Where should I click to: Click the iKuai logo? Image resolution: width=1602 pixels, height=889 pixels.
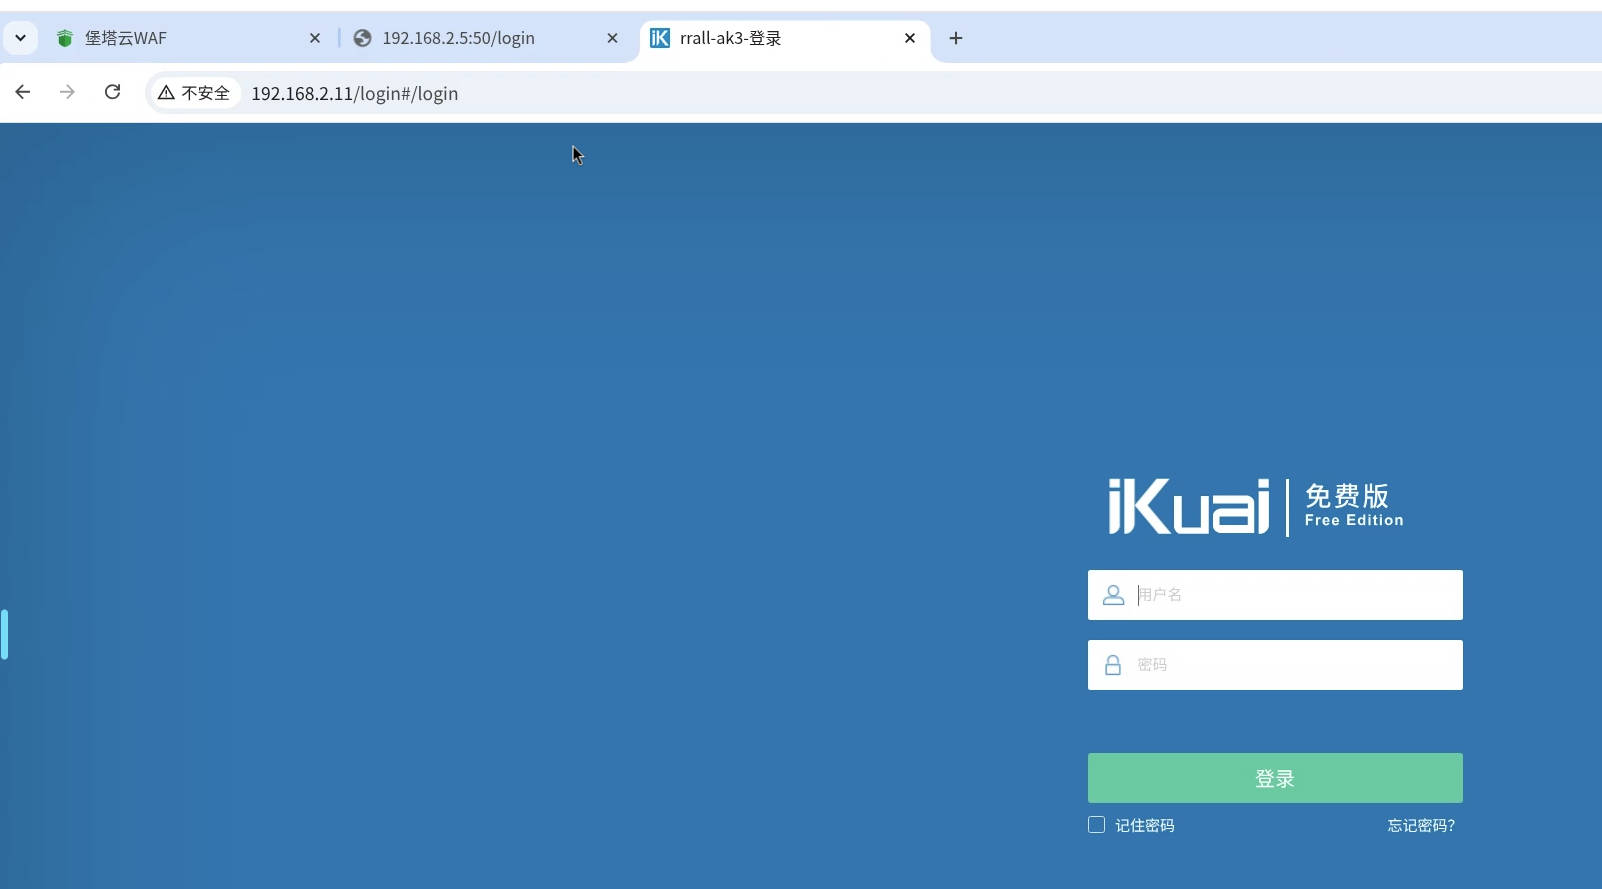[1189, 507]
